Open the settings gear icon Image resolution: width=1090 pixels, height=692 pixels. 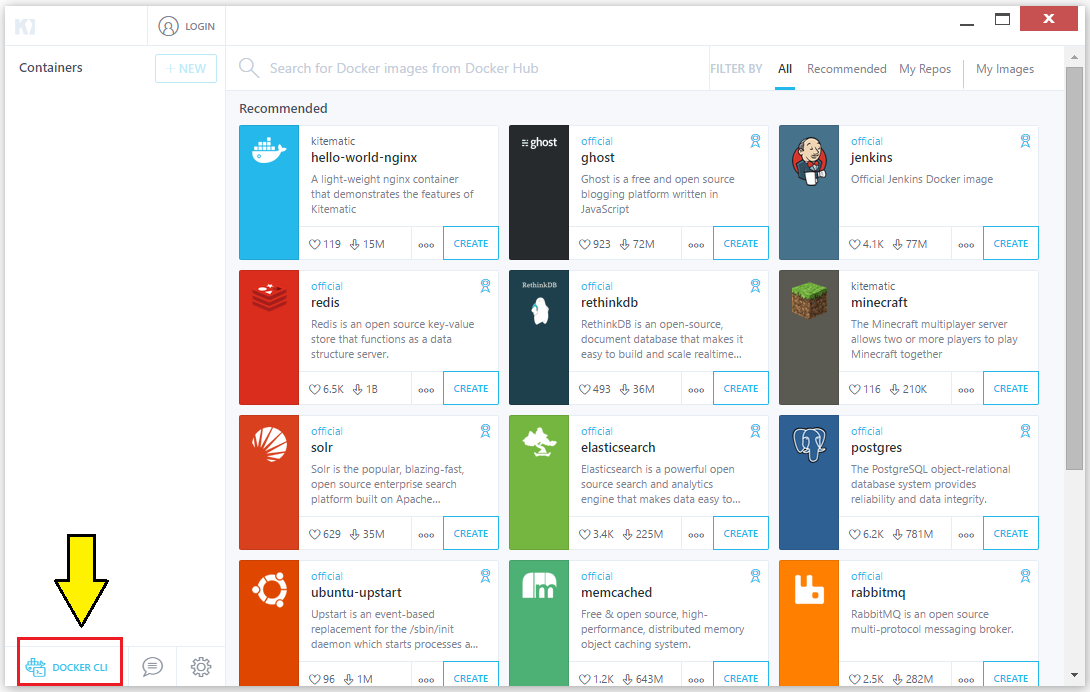pos(201,667)
